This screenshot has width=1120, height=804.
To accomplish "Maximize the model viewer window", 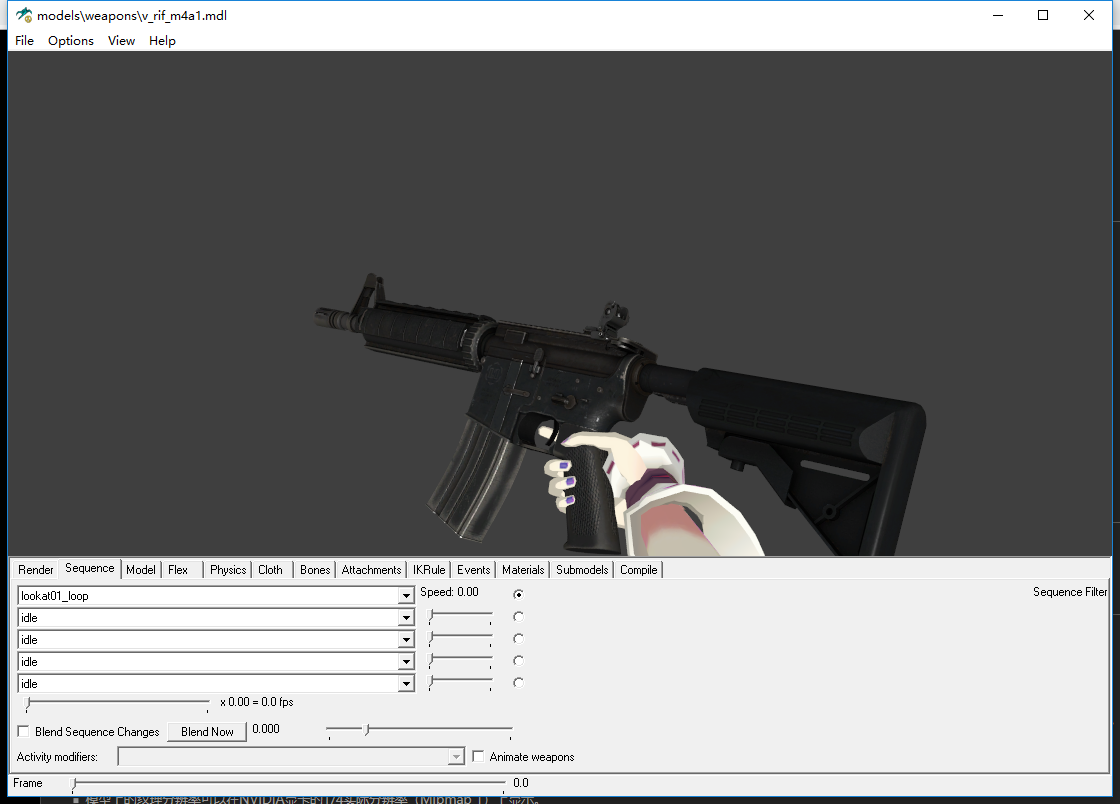I will (x=1043, y=15).
